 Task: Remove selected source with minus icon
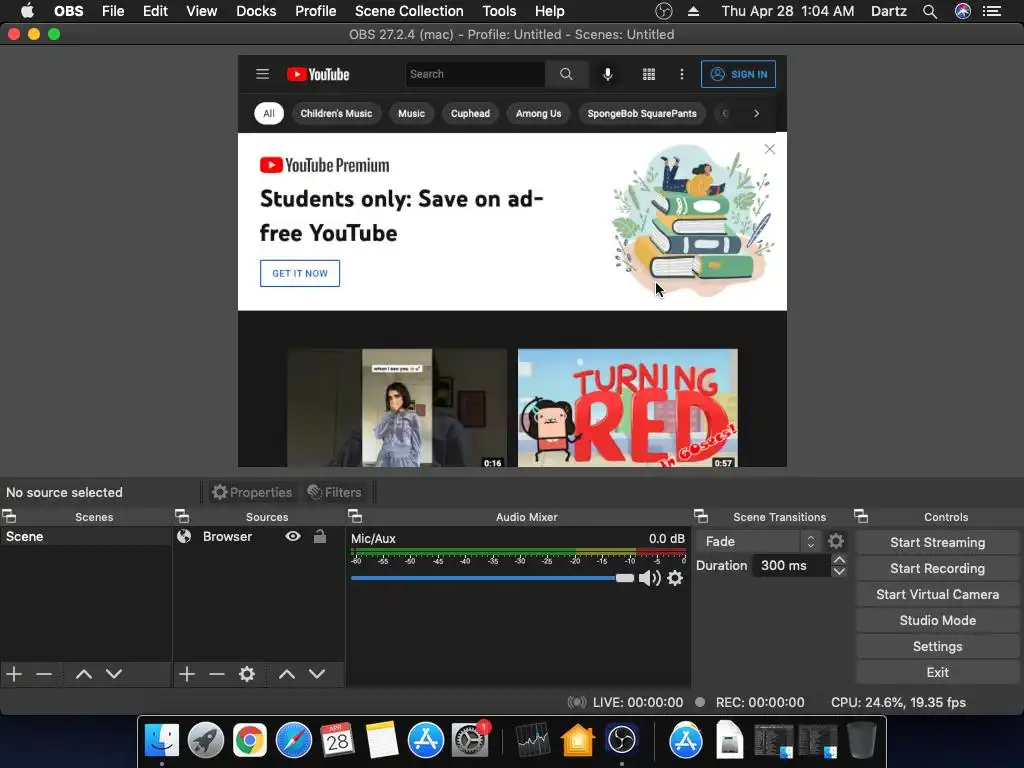pos(217,674)
